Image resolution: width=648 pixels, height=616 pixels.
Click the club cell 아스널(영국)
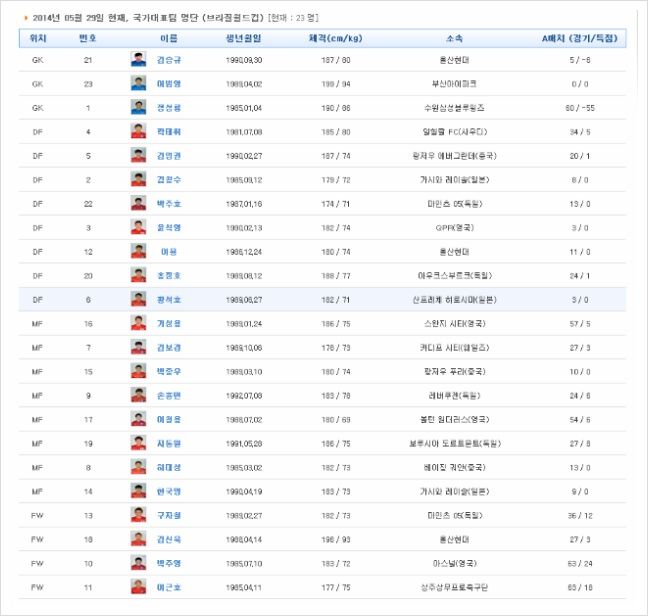(454, 563)
